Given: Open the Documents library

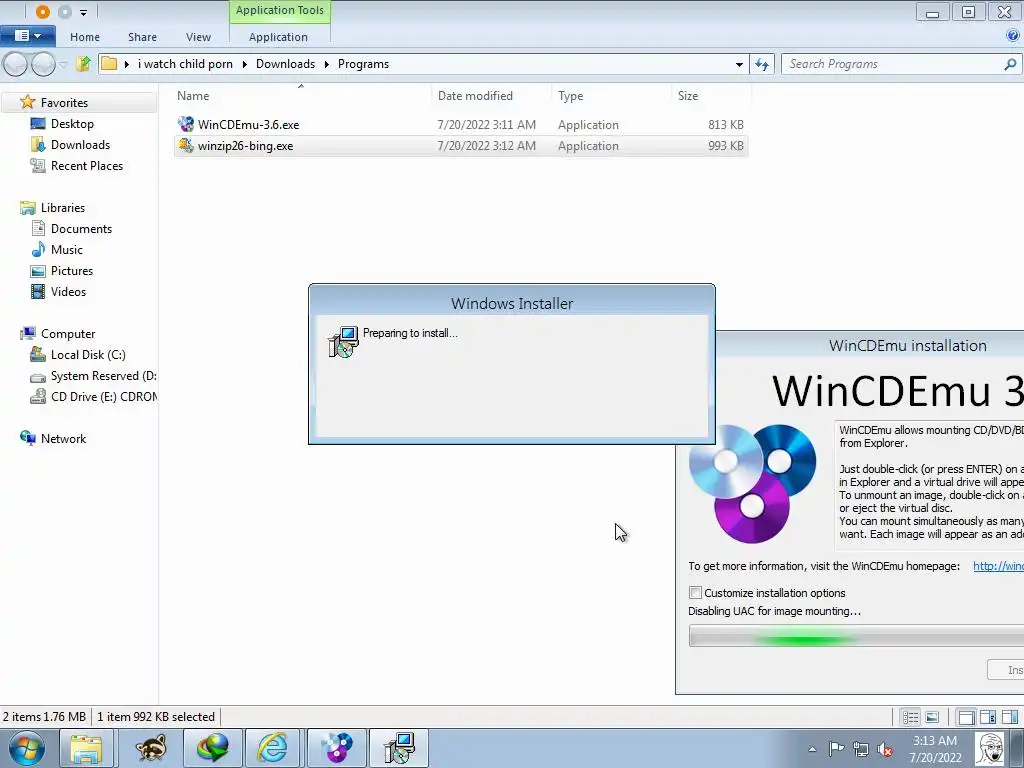Looking at the screenshot, I should click(81, 229).
